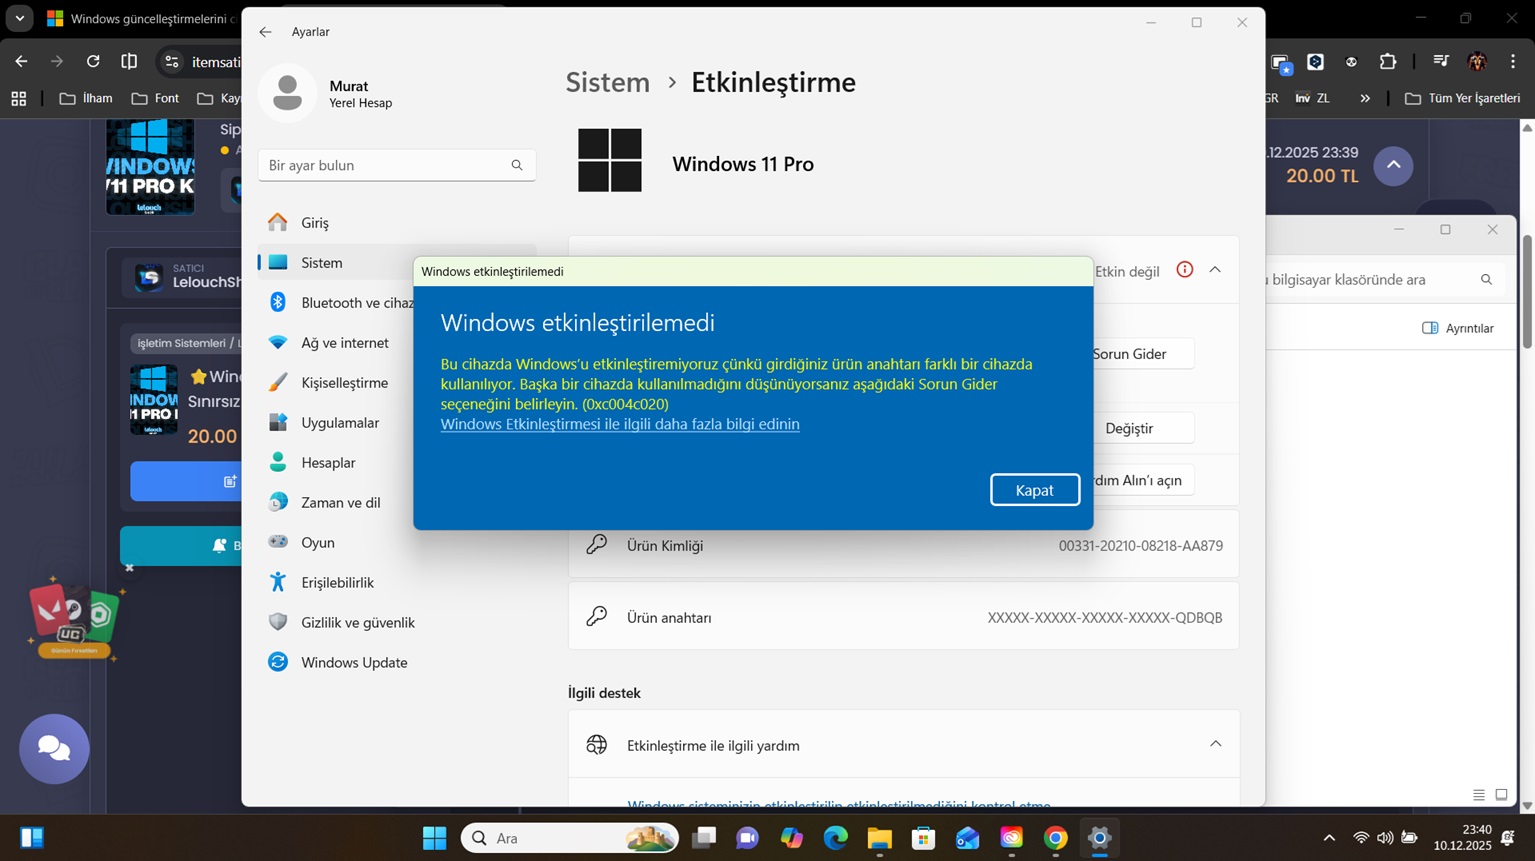The image size is (1535, 861).
Task: Open Chrome media controls icon
Action: click(x=1441, y=62)
